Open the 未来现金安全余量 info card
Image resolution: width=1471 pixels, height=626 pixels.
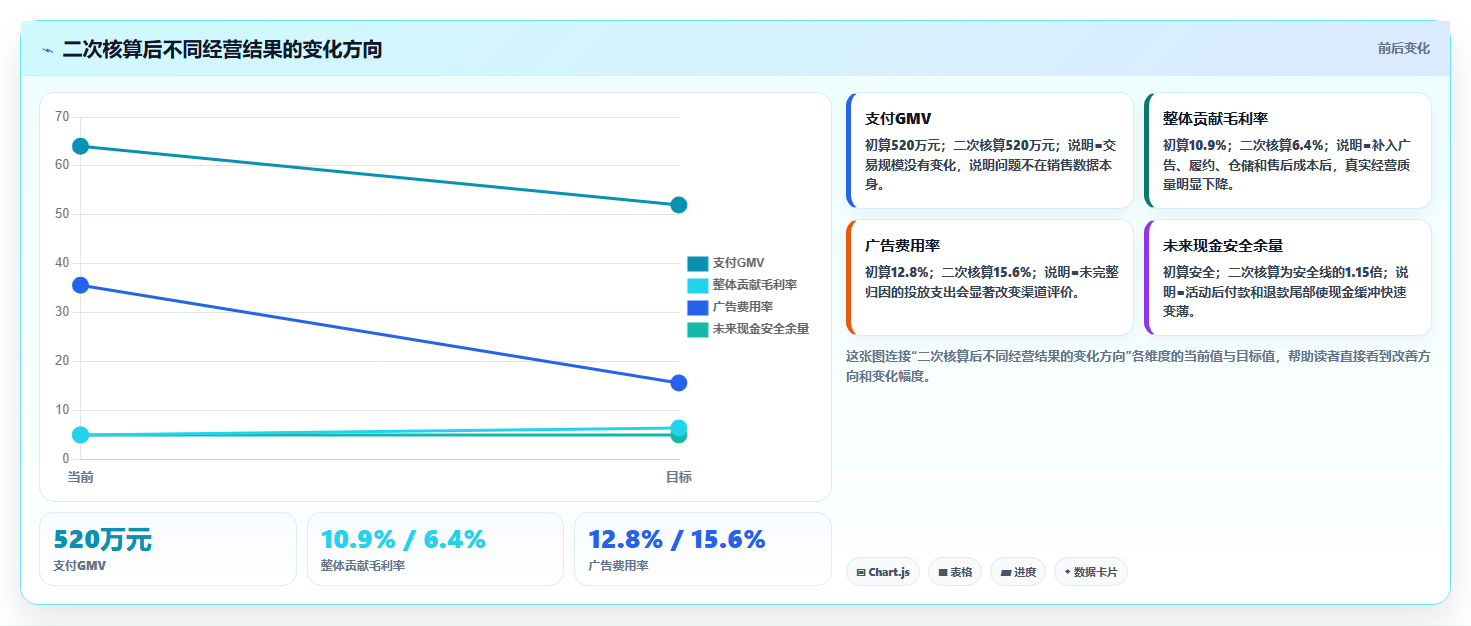[x=1288, y=278]
